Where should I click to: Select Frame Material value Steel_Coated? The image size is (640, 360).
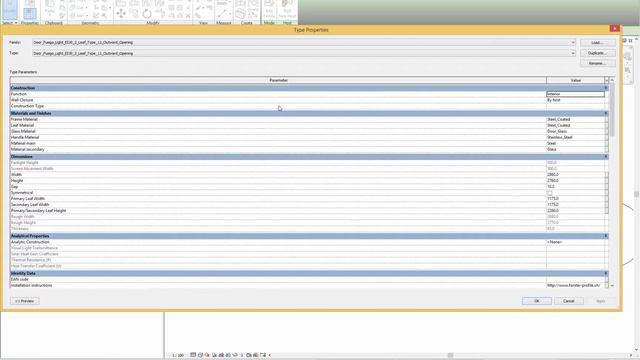(x=576, y=120)
